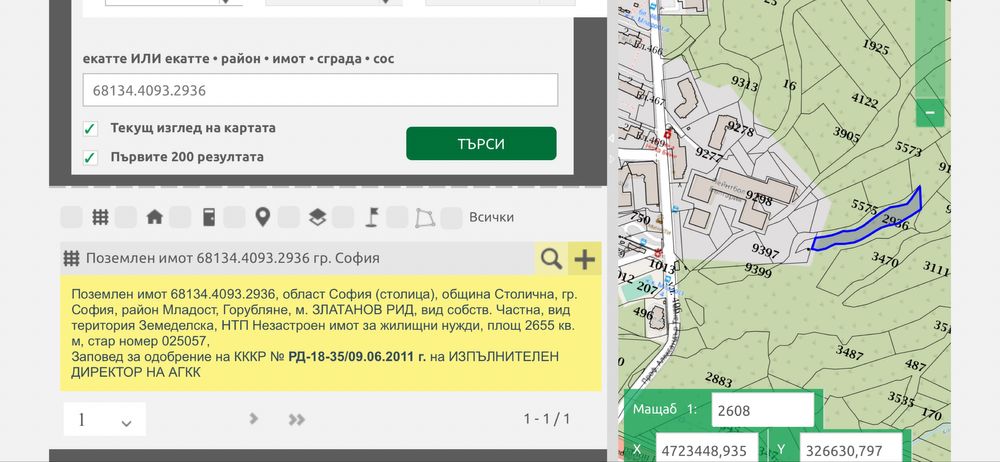Click parcel label 1925 on map
The width and height of the screenshot is (1000, 462).
875,46
